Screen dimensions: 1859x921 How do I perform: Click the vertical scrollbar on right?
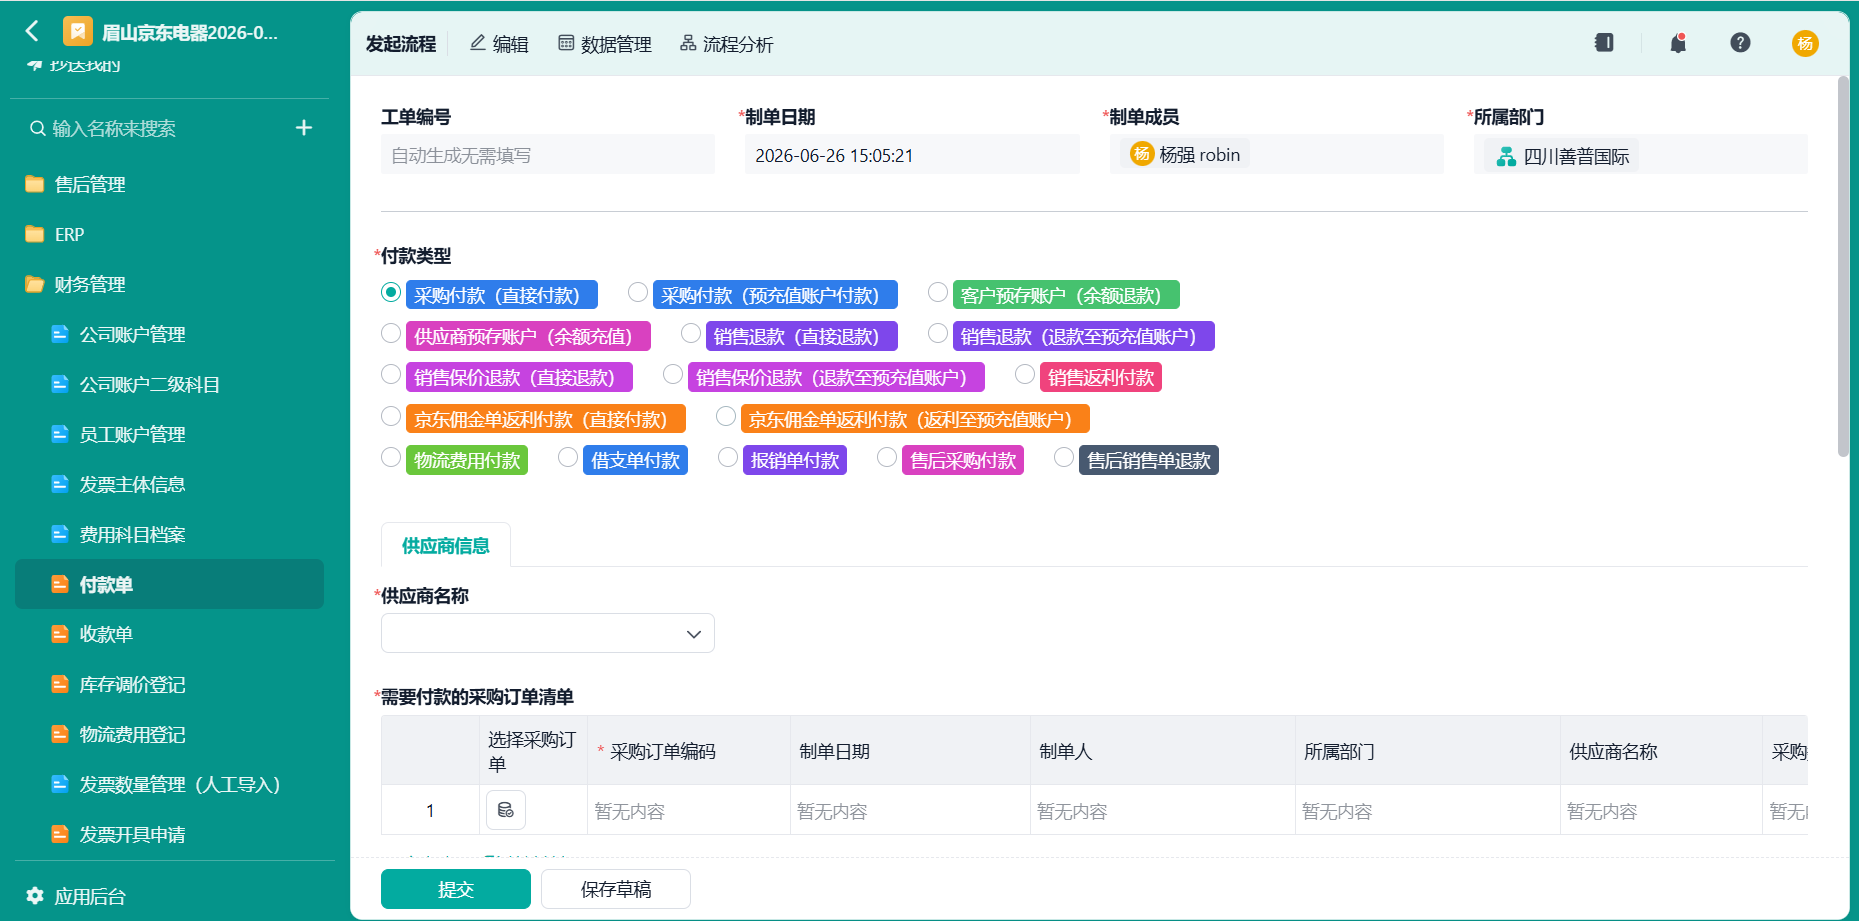(1843, 267)
